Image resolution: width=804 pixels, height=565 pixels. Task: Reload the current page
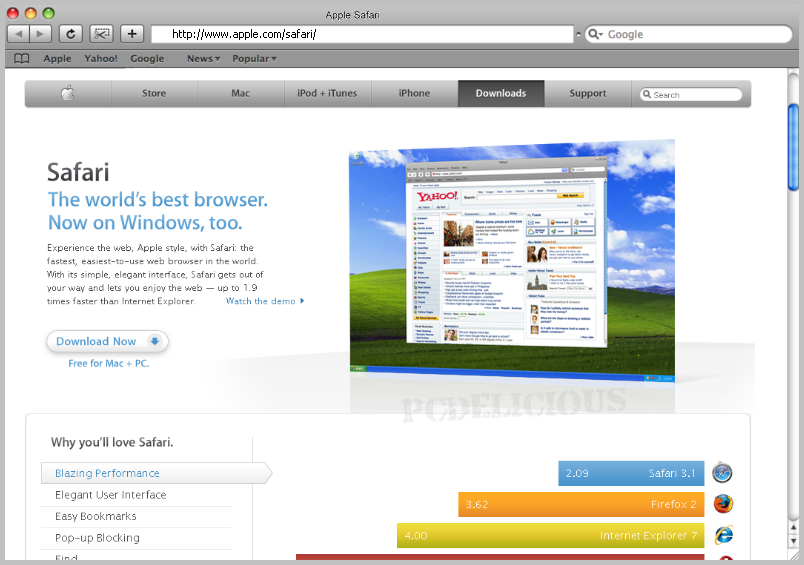tap(71, 34)
